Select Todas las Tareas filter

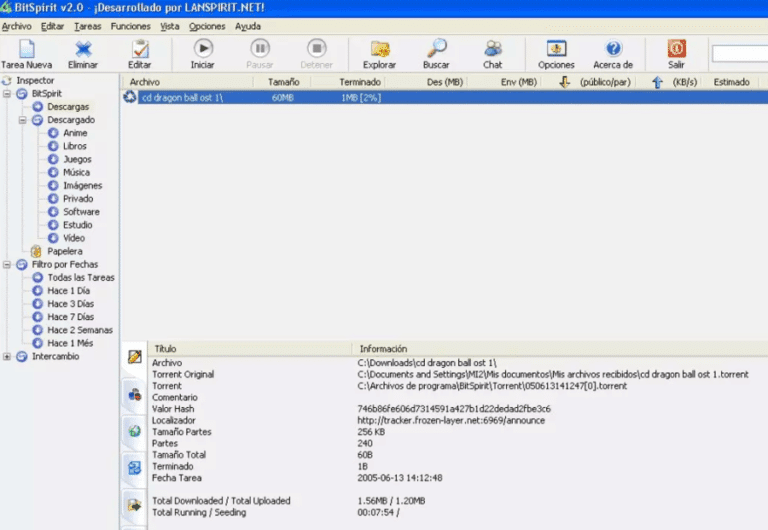[x=81, y=278]
